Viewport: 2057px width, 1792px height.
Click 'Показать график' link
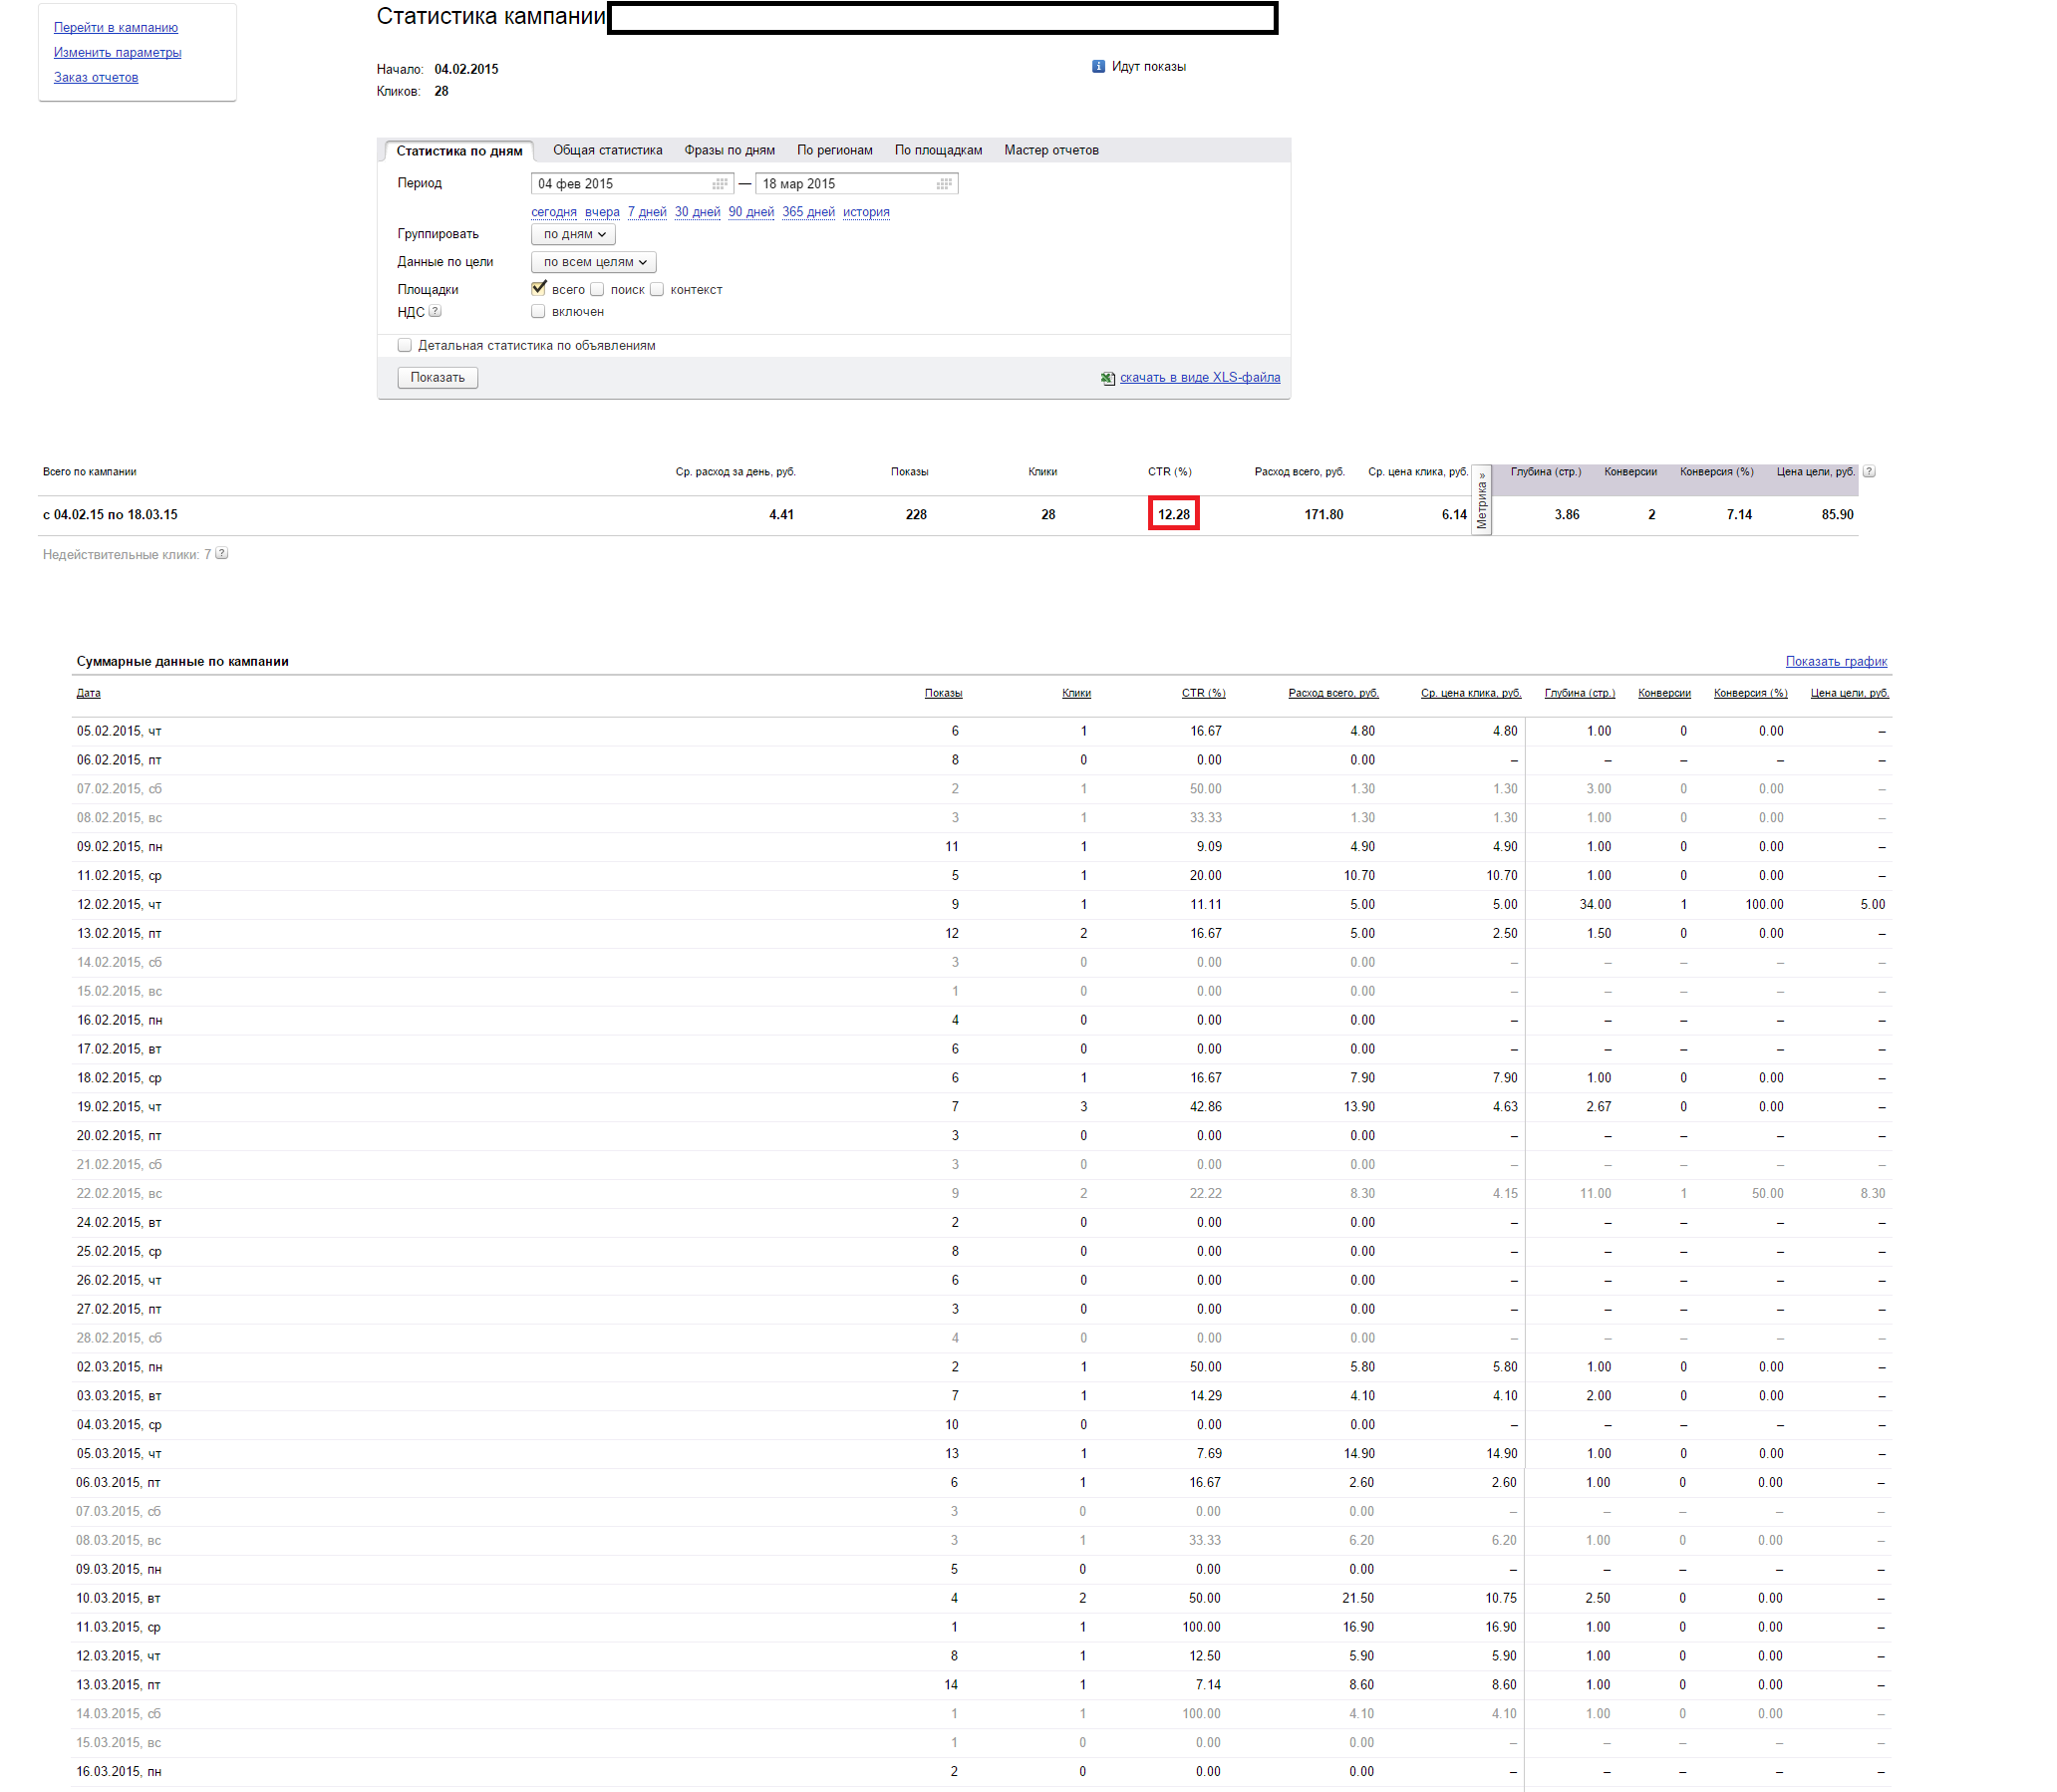[1835, 662]
